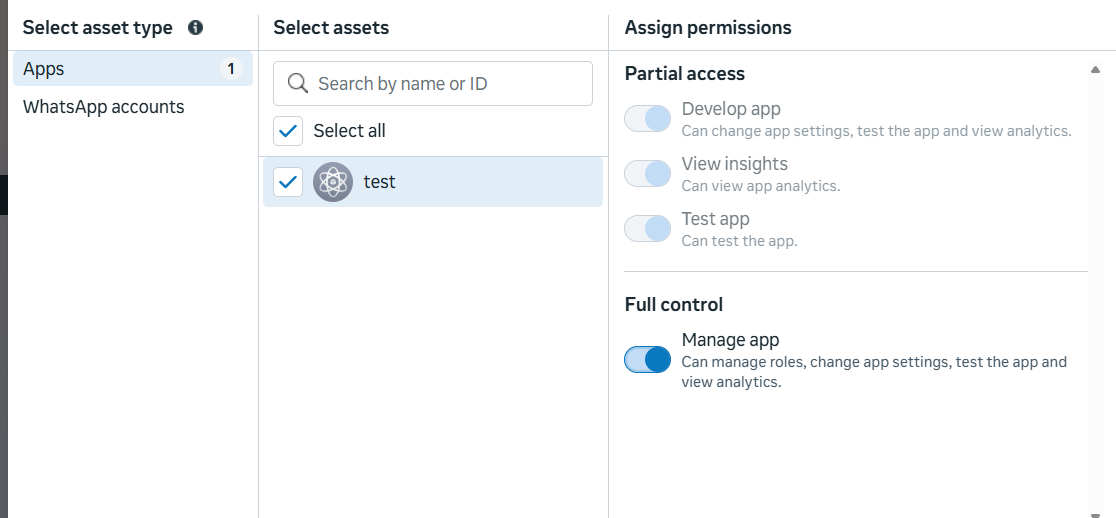Toggle the Develop app permission switch
Image resolution: width=1116 pixels, height=518 pixels.
click(x=647, y=119)
